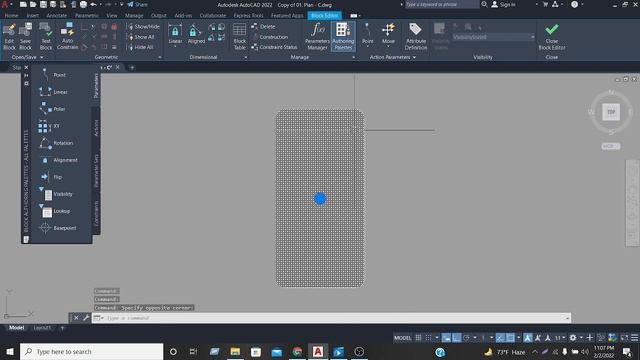Click Sign In button
The image size is (640, 360).
tap(504, 4)
